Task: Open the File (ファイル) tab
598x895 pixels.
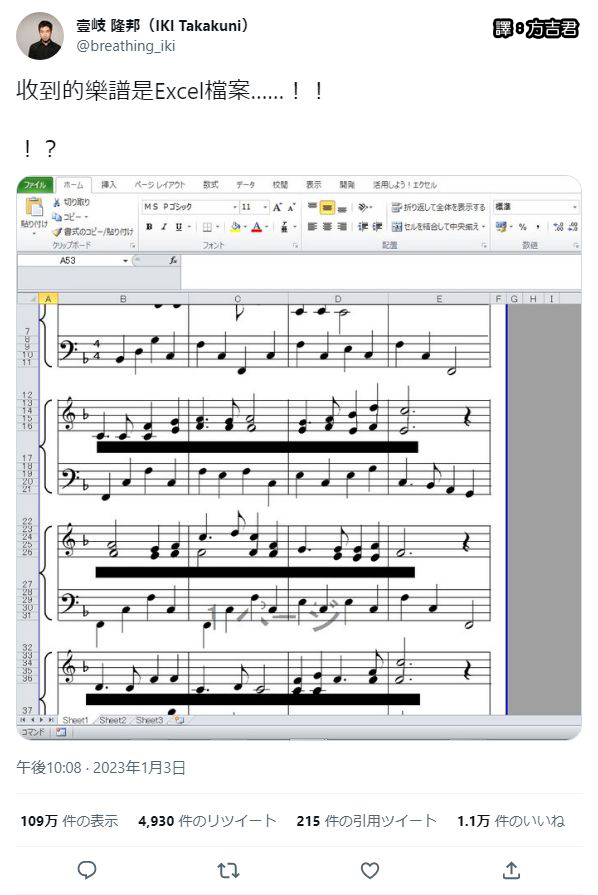Action: (x=35, y=184)
